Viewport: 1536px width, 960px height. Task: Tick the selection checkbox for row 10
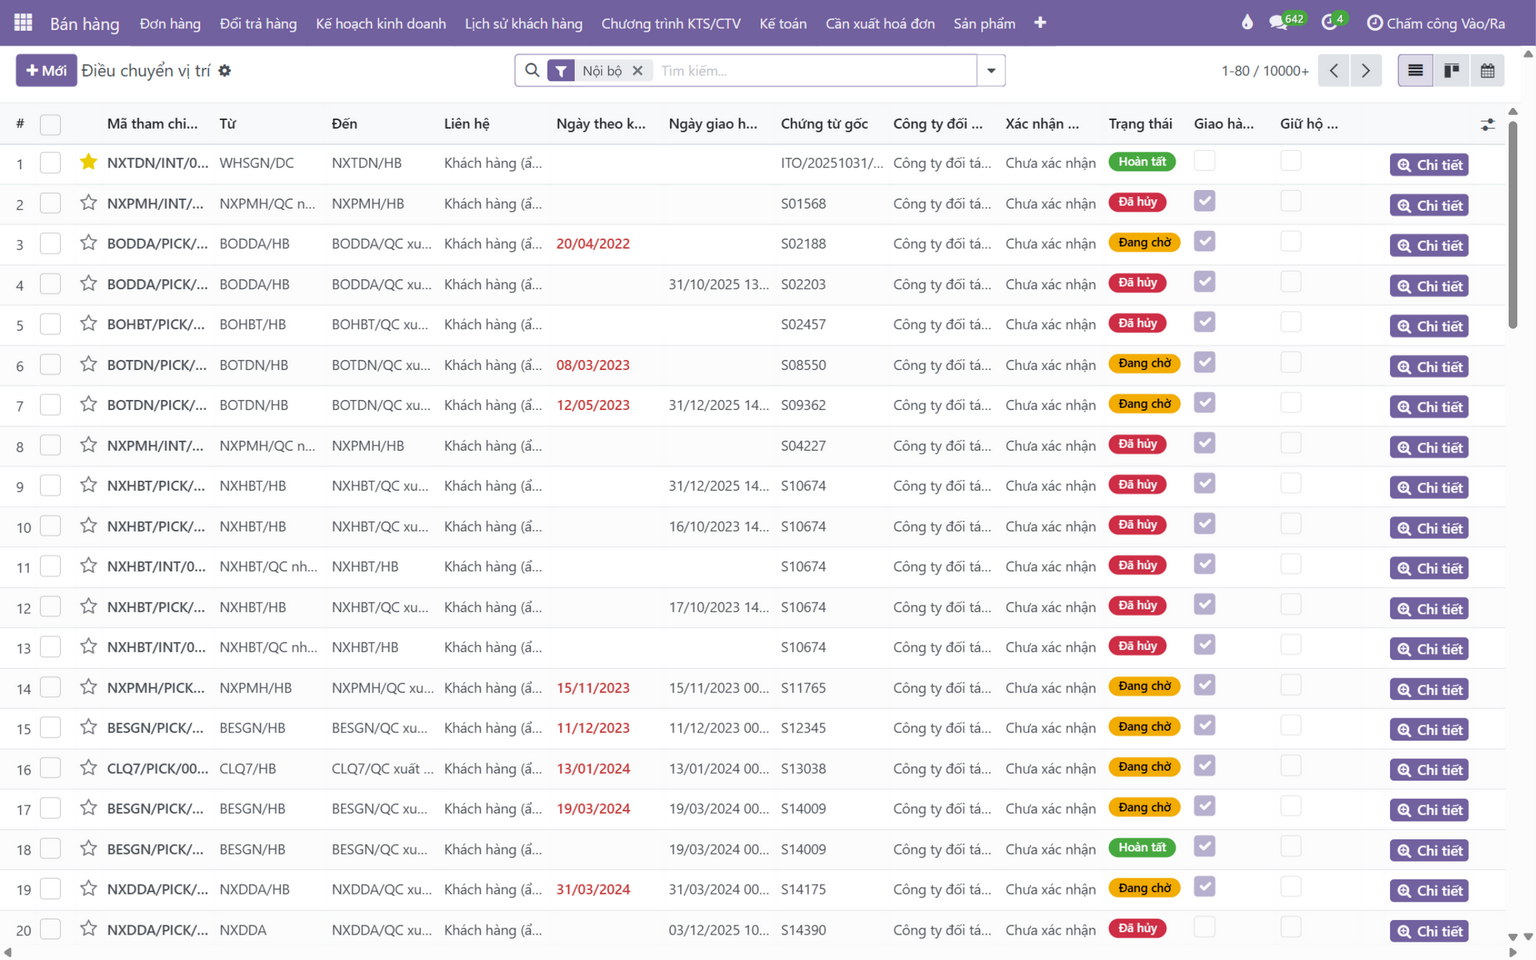click(x=50, y=526)
